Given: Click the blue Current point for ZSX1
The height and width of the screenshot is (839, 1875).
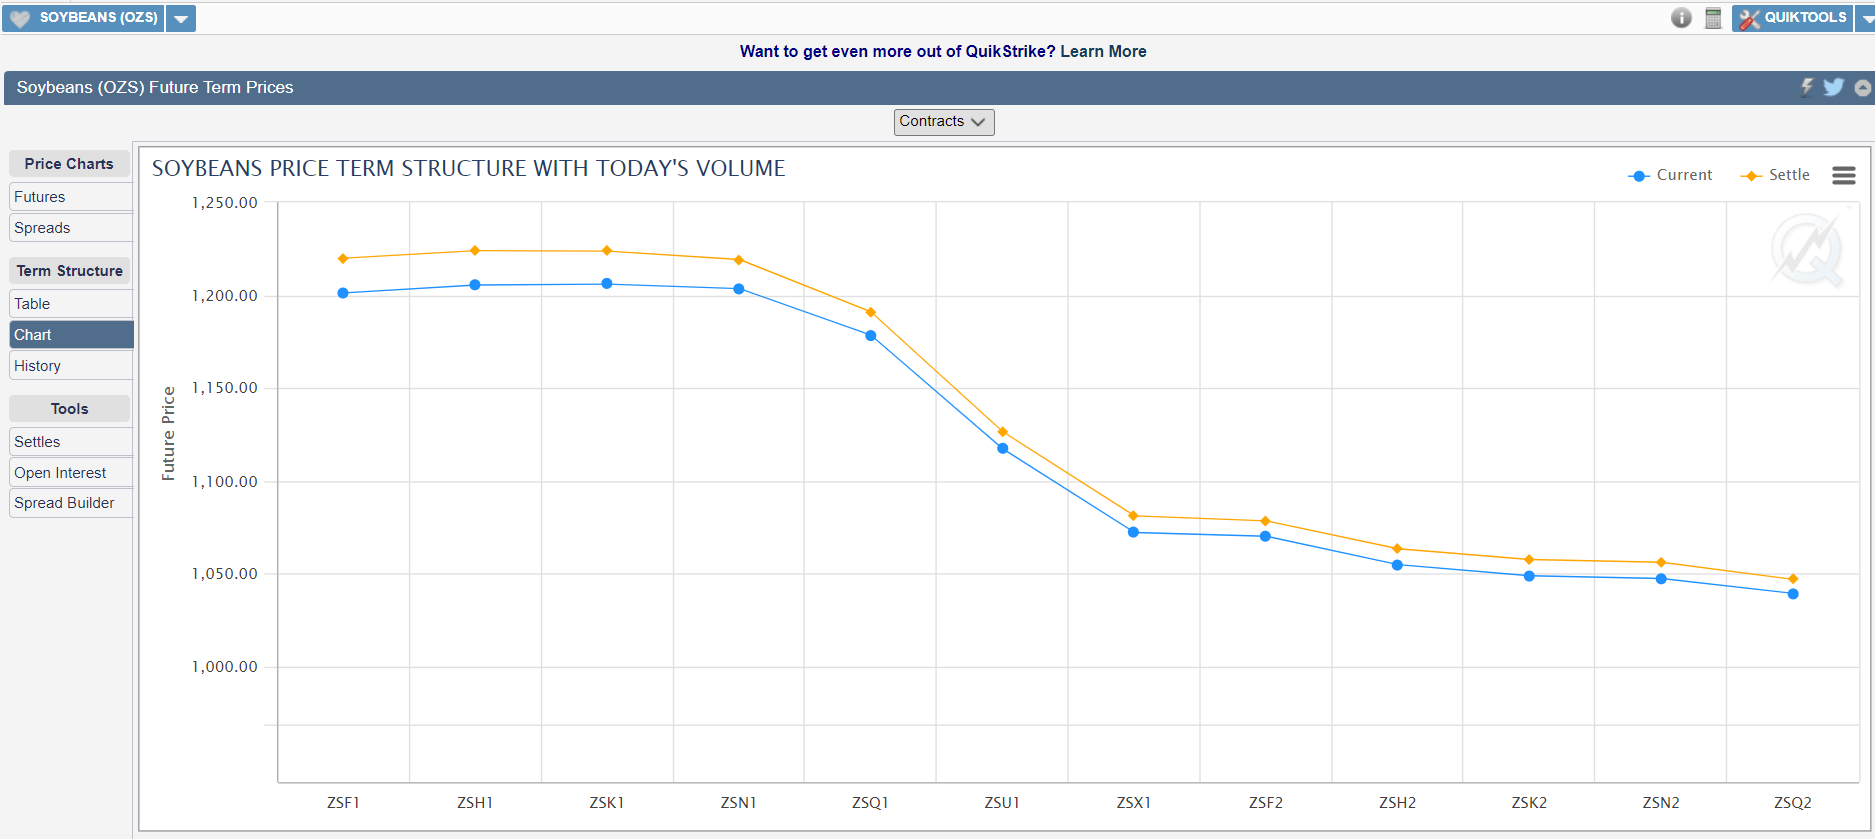Looking at the screenshot, I should [1133, 532].
